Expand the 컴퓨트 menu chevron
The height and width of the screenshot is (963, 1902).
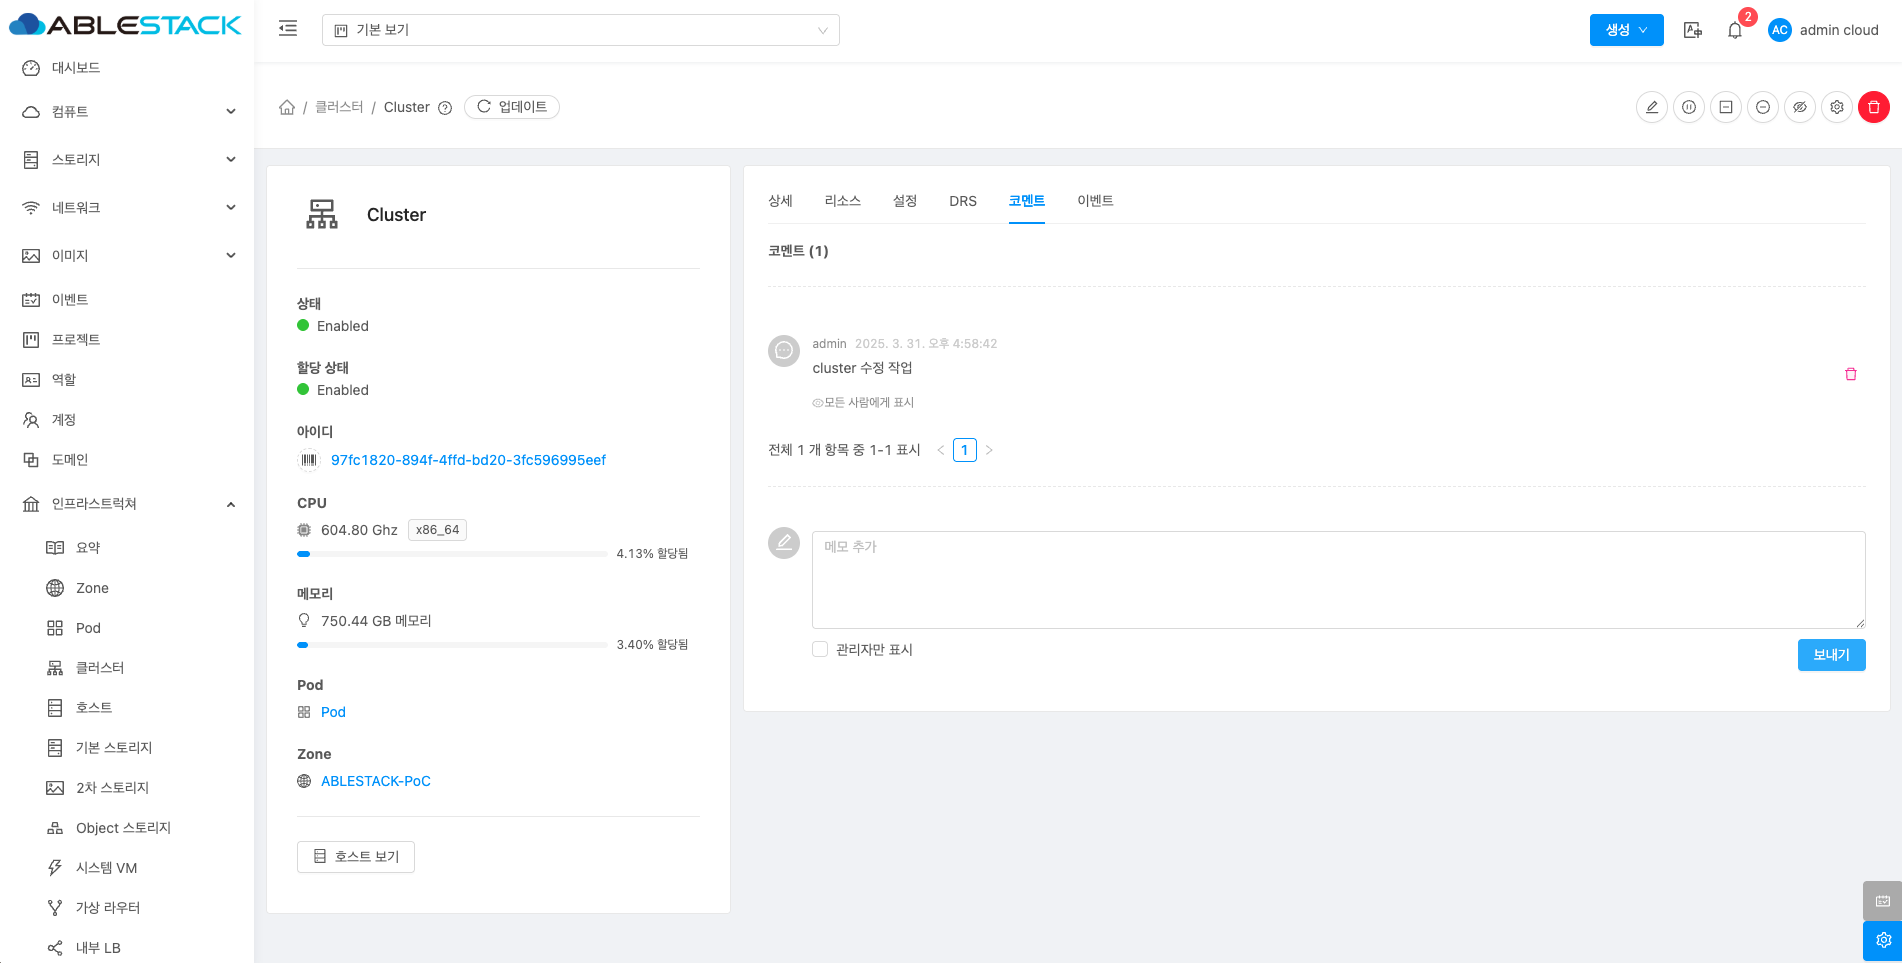point(231,112)
